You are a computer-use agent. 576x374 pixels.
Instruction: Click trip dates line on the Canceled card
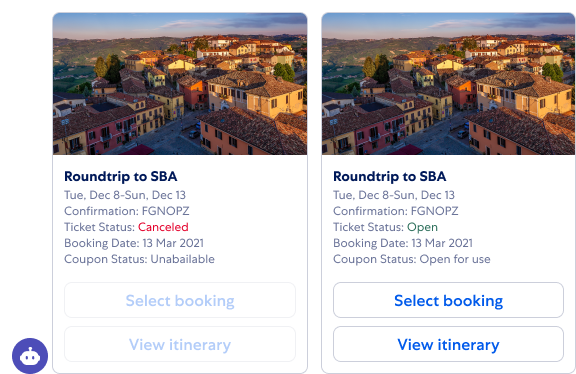click(125, 195)
